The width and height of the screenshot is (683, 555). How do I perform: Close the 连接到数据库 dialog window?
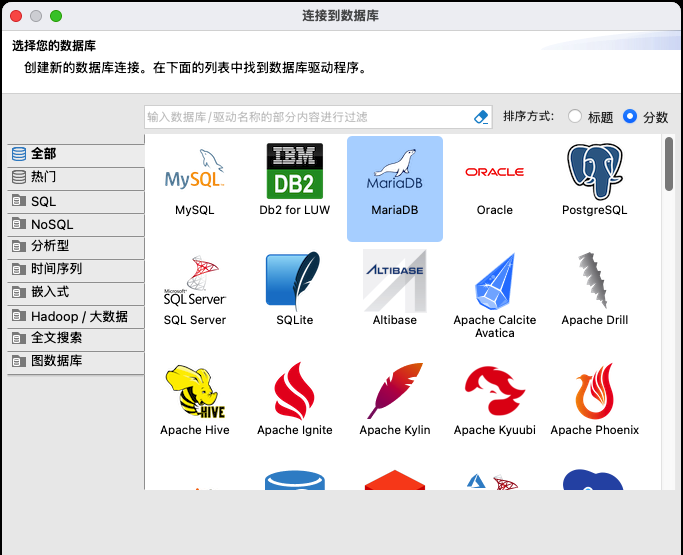(16, 16)
